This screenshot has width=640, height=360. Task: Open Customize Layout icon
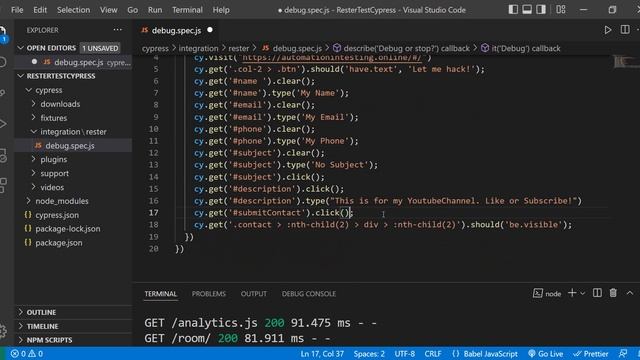coord(561,9)
